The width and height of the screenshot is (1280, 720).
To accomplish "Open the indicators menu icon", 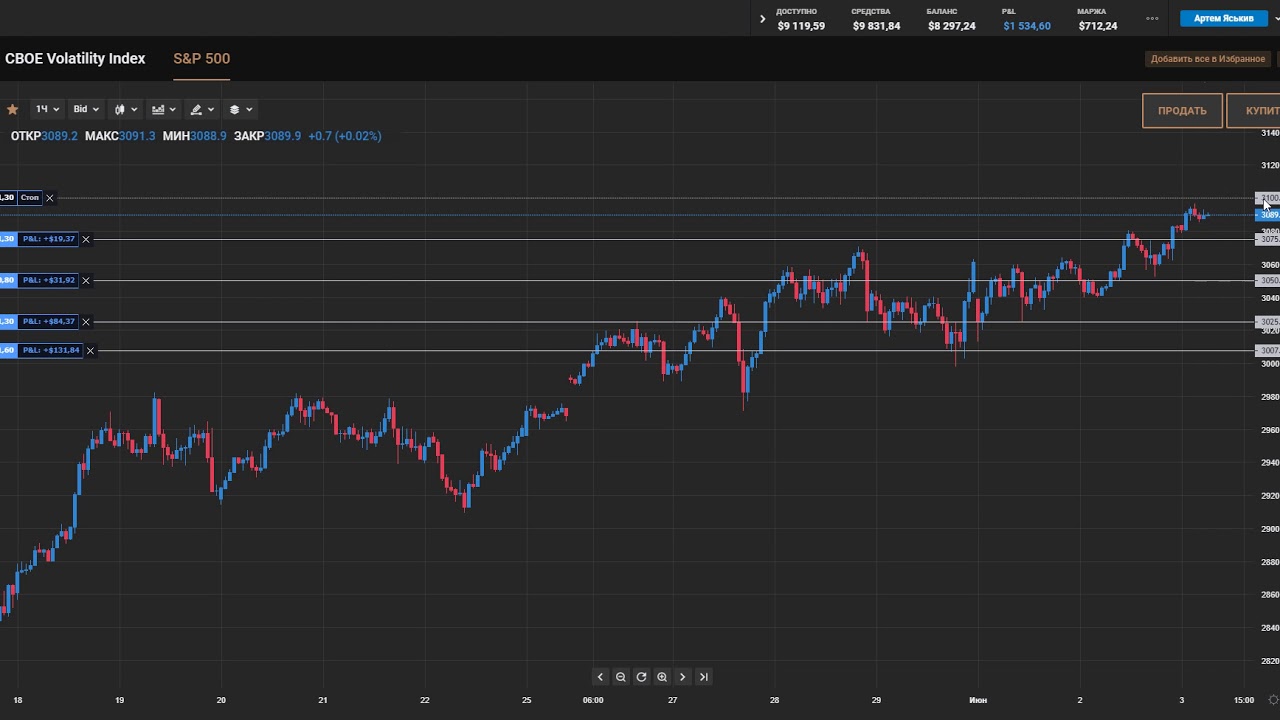I will (x=163, y=109).
